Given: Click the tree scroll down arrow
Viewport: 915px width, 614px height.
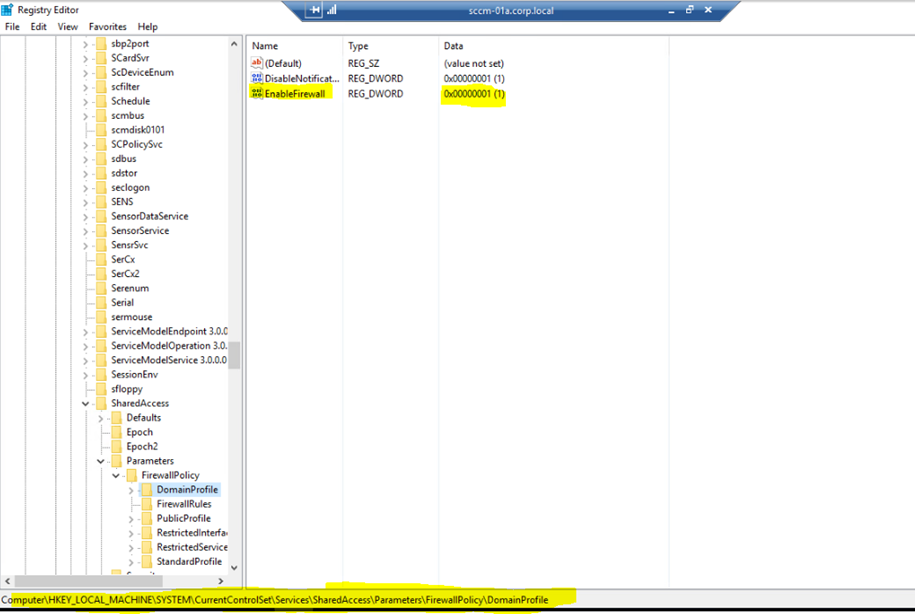Looking at the screenshot, I should tap(234, 567).
